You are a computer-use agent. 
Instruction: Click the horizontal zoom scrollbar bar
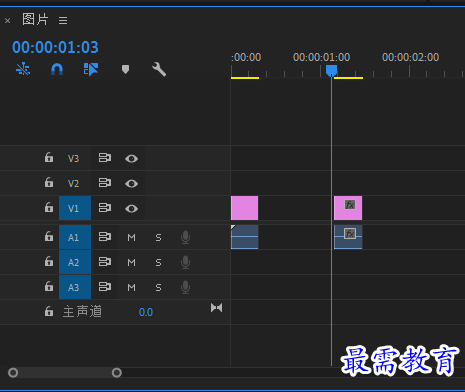pos(65,372)
